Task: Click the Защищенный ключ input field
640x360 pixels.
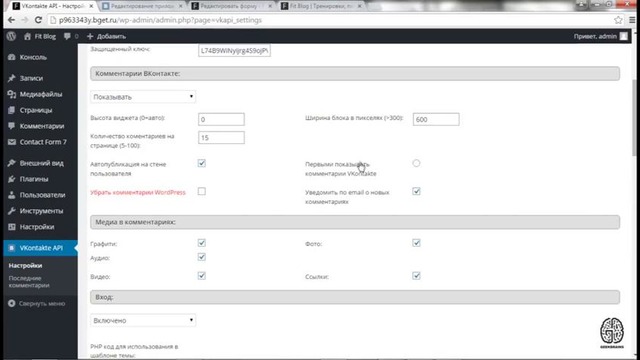Action: [x=234, y=51]
